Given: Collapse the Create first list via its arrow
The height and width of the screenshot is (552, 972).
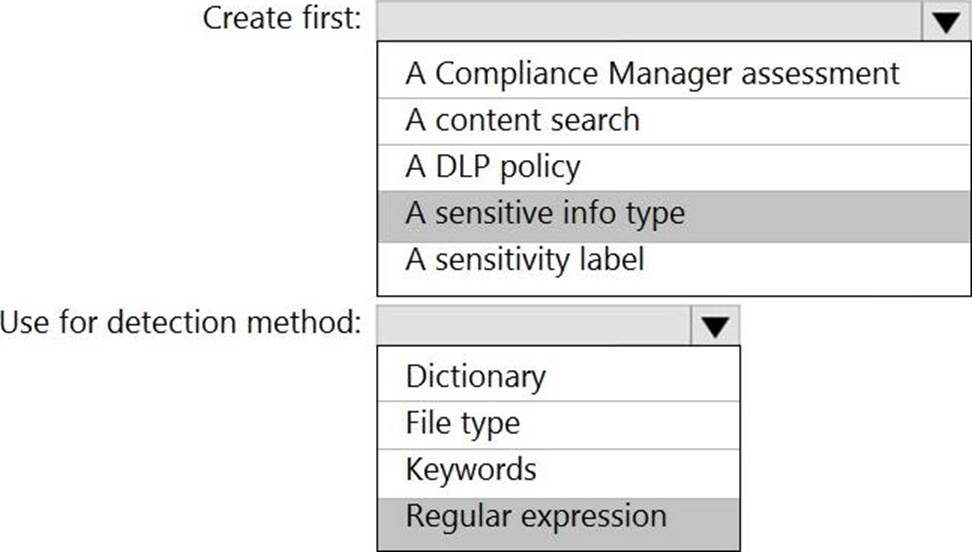Looking at the screenshot, I should tap(945, 21).
